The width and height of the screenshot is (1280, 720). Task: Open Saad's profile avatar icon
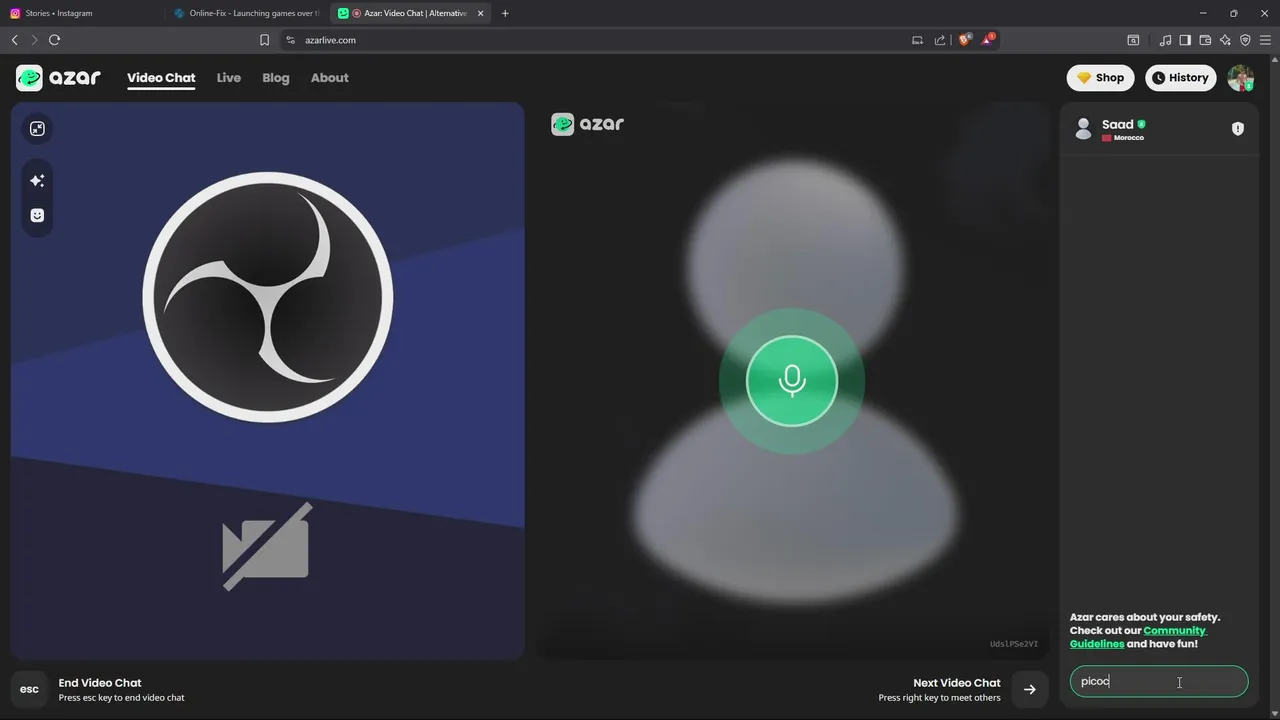pos(1083,129)
